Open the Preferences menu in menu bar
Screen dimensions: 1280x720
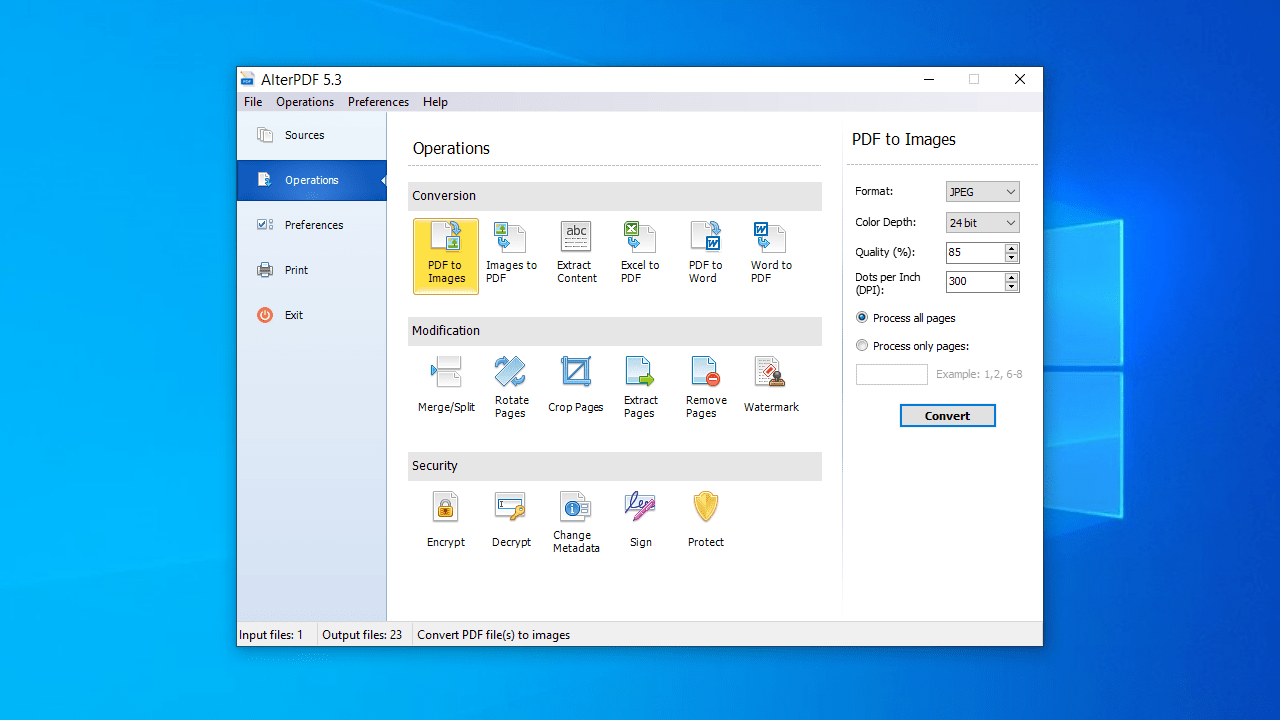[378, 102]
